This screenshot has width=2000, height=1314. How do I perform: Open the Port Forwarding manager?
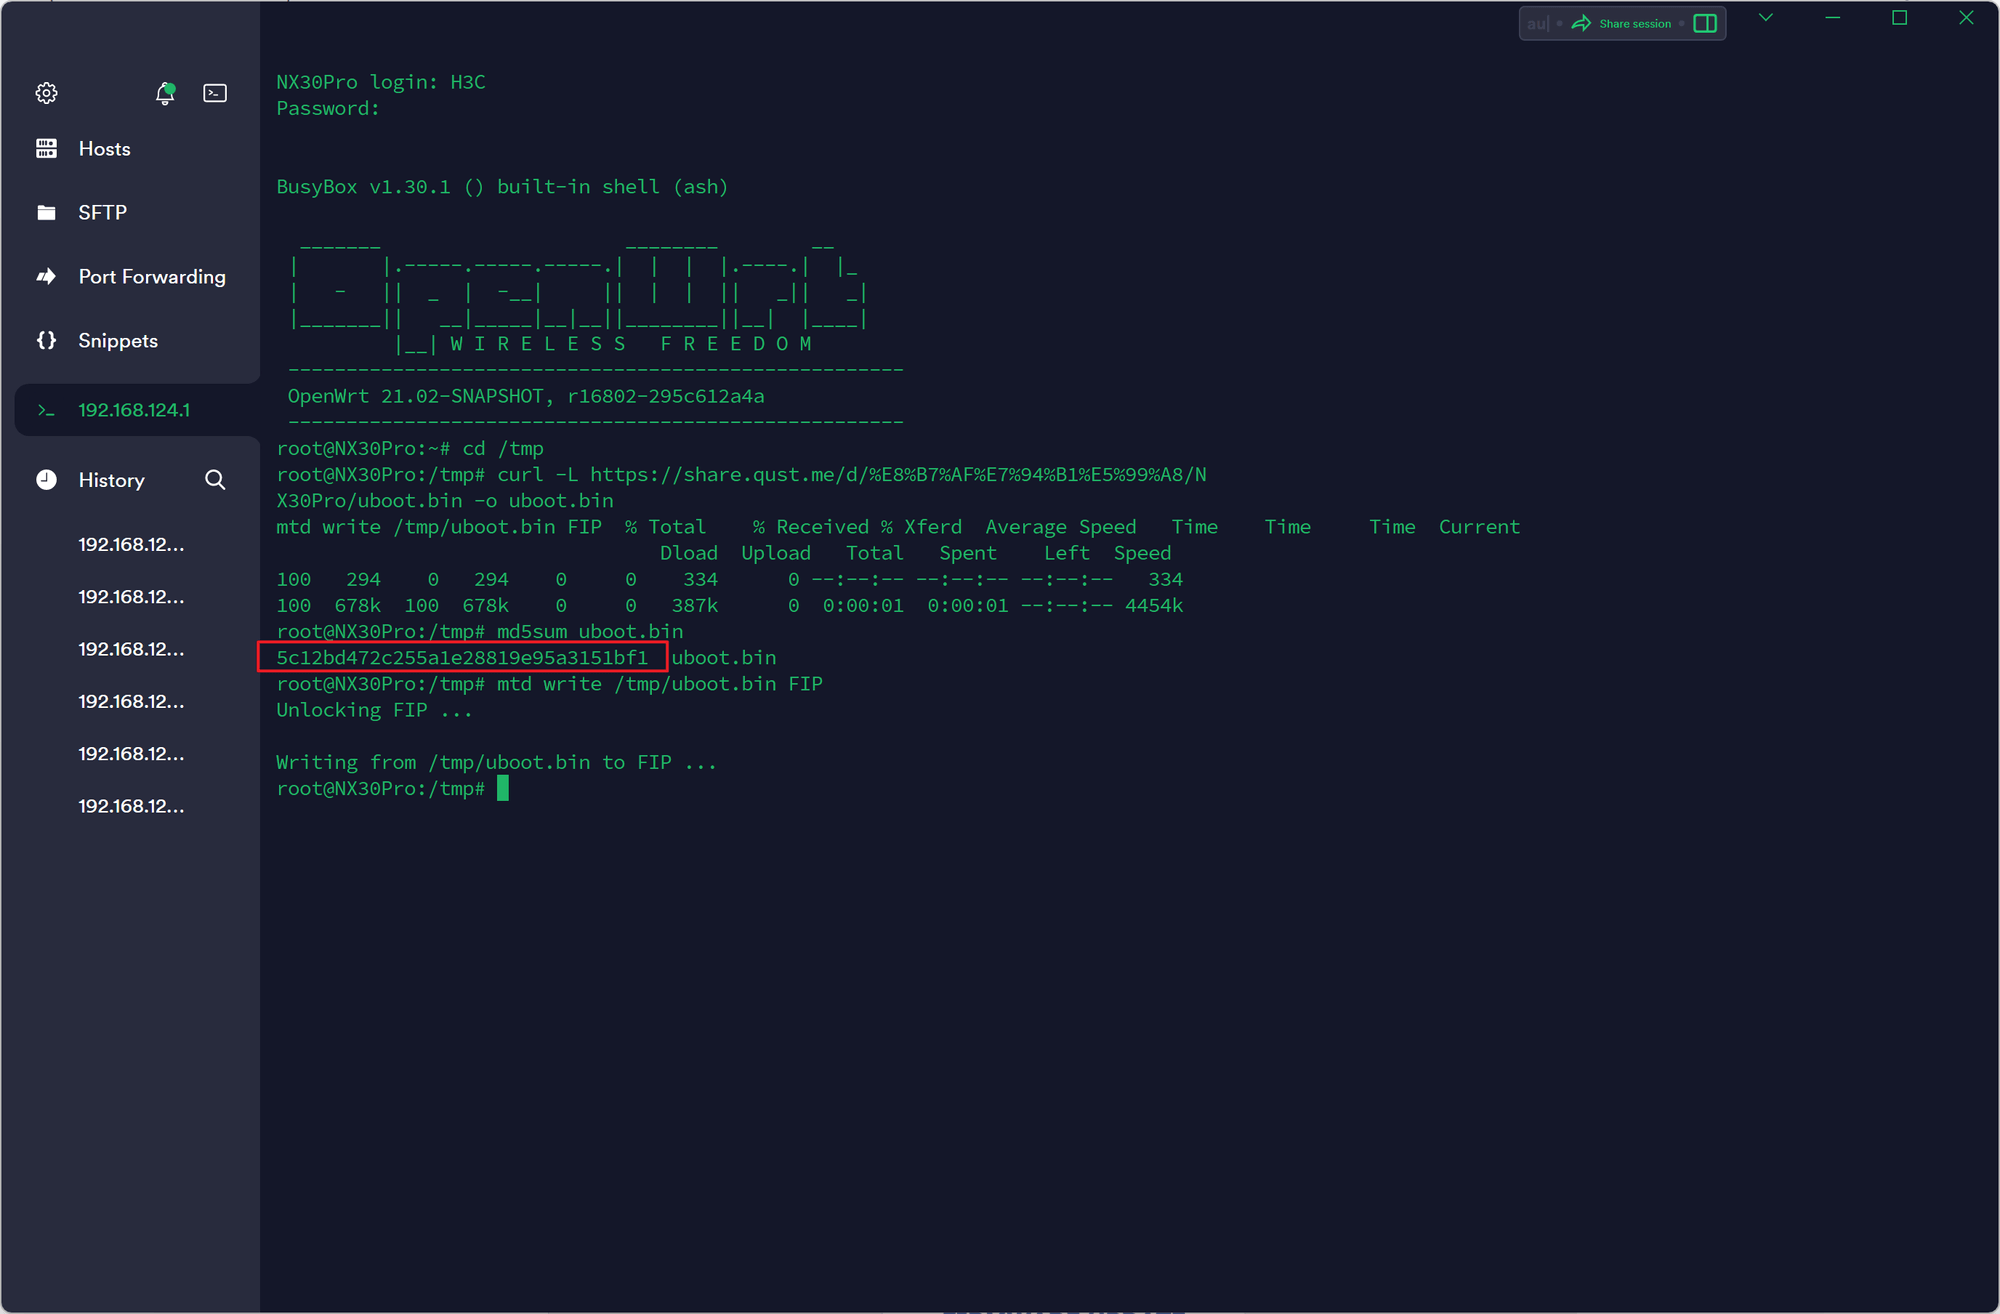point(151,276)
